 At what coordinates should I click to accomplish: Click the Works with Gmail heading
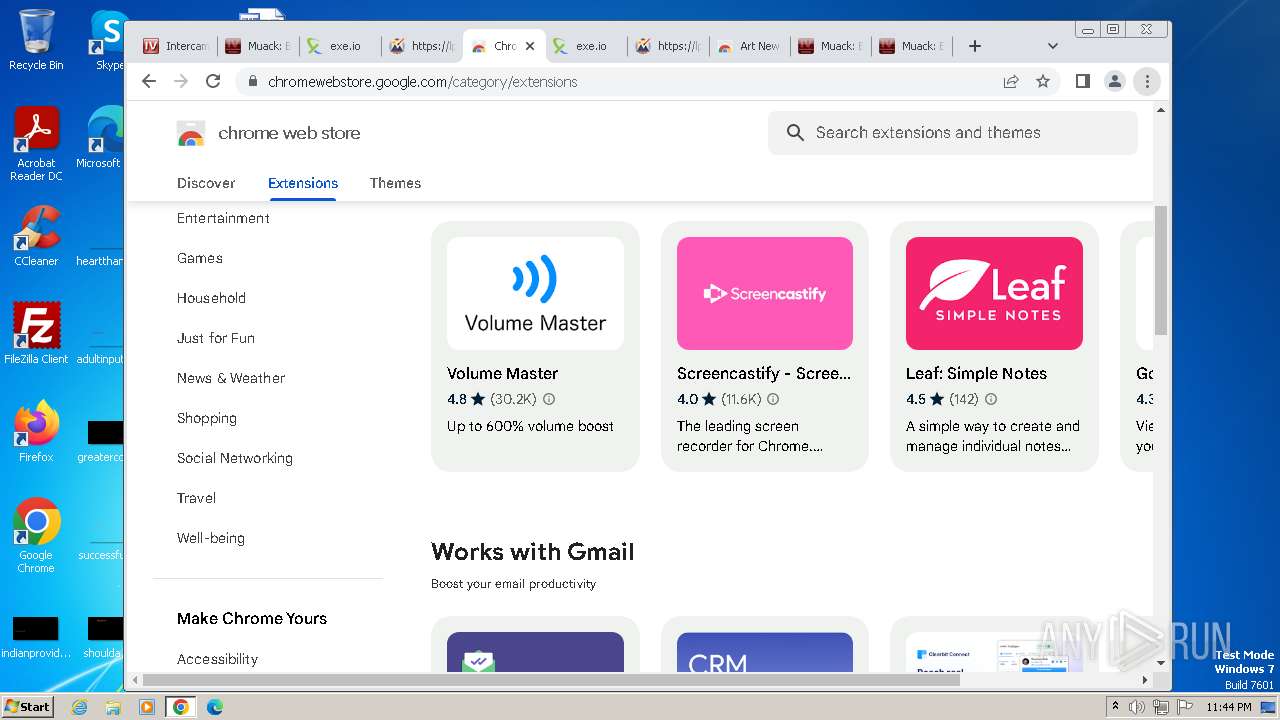tap(533, 552)
